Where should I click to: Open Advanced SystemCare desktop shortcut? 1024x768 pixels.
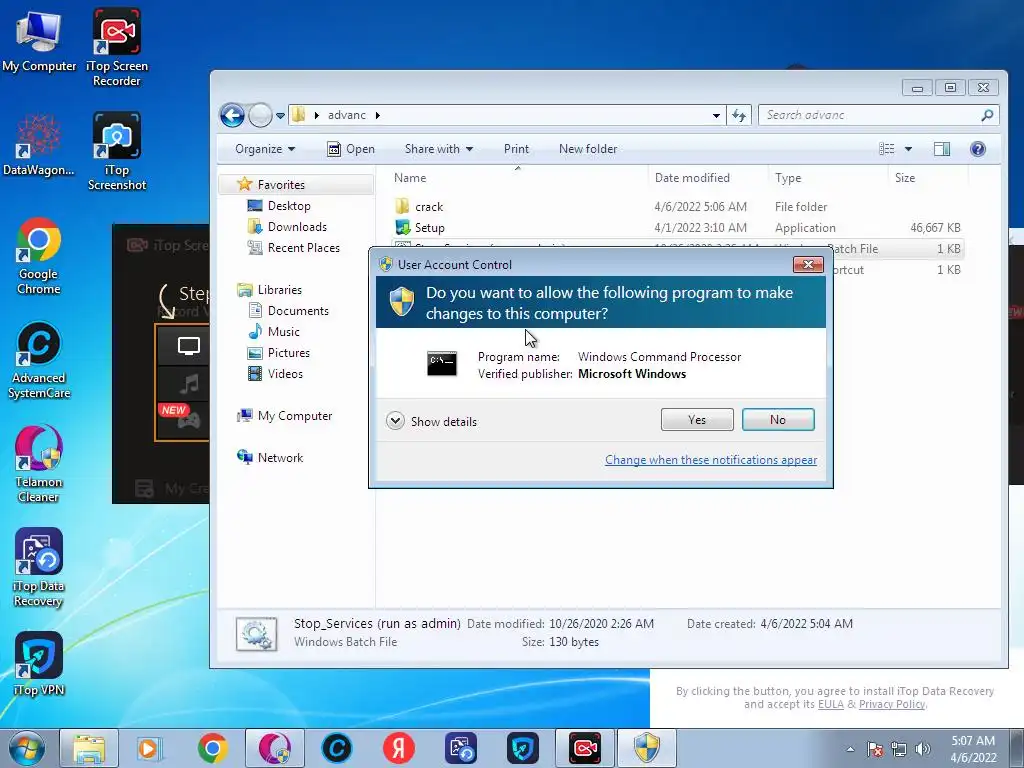coord(39,360)
